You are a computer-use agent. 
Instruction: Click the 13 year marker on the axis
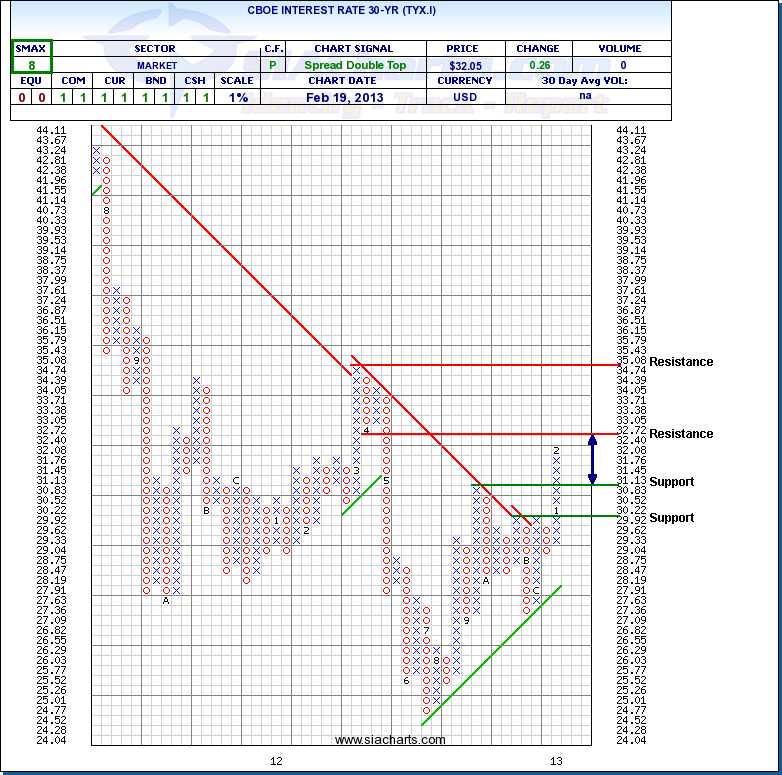click(556, 760)
